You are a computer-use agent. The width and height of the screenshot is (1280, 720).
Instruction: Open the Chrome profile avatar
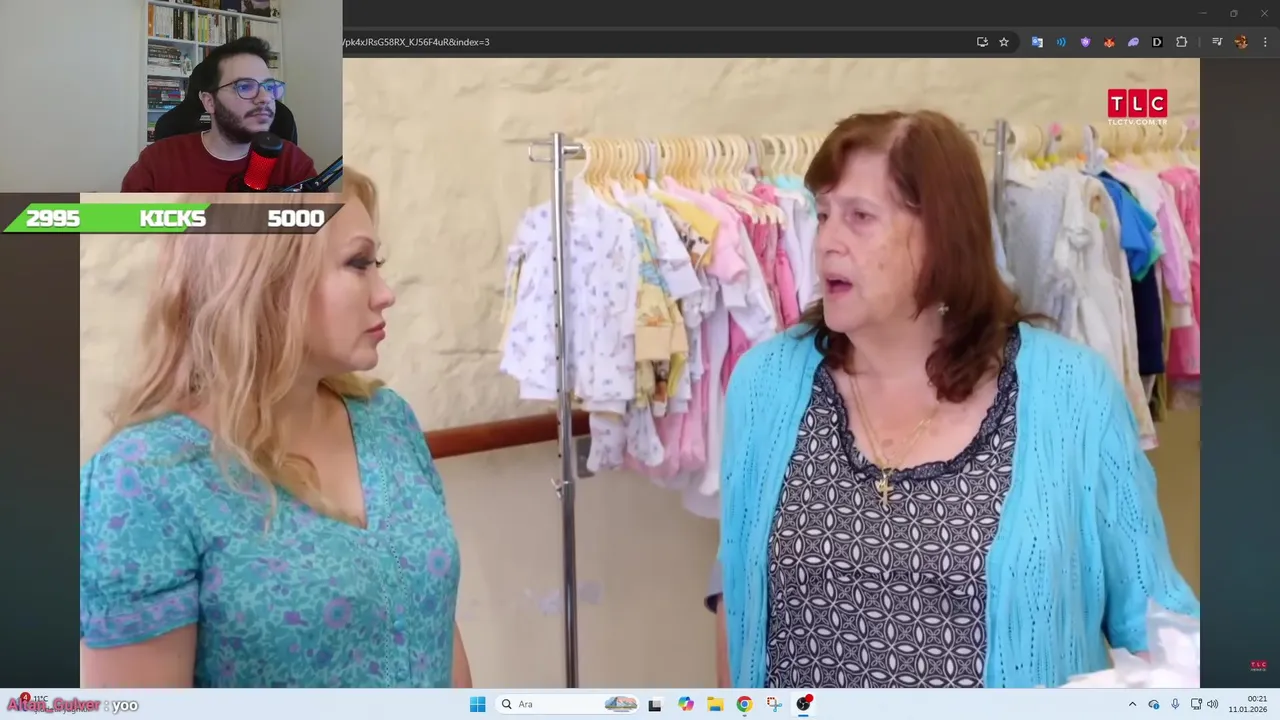(x=1241, y=42)
